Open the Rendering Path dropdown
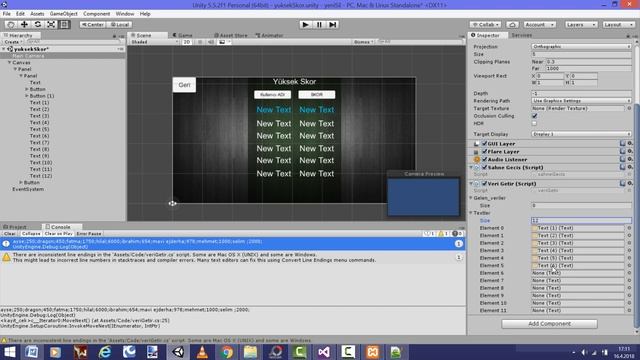The width and height of the screenshot is (640, 360). (x=581, y=101)
